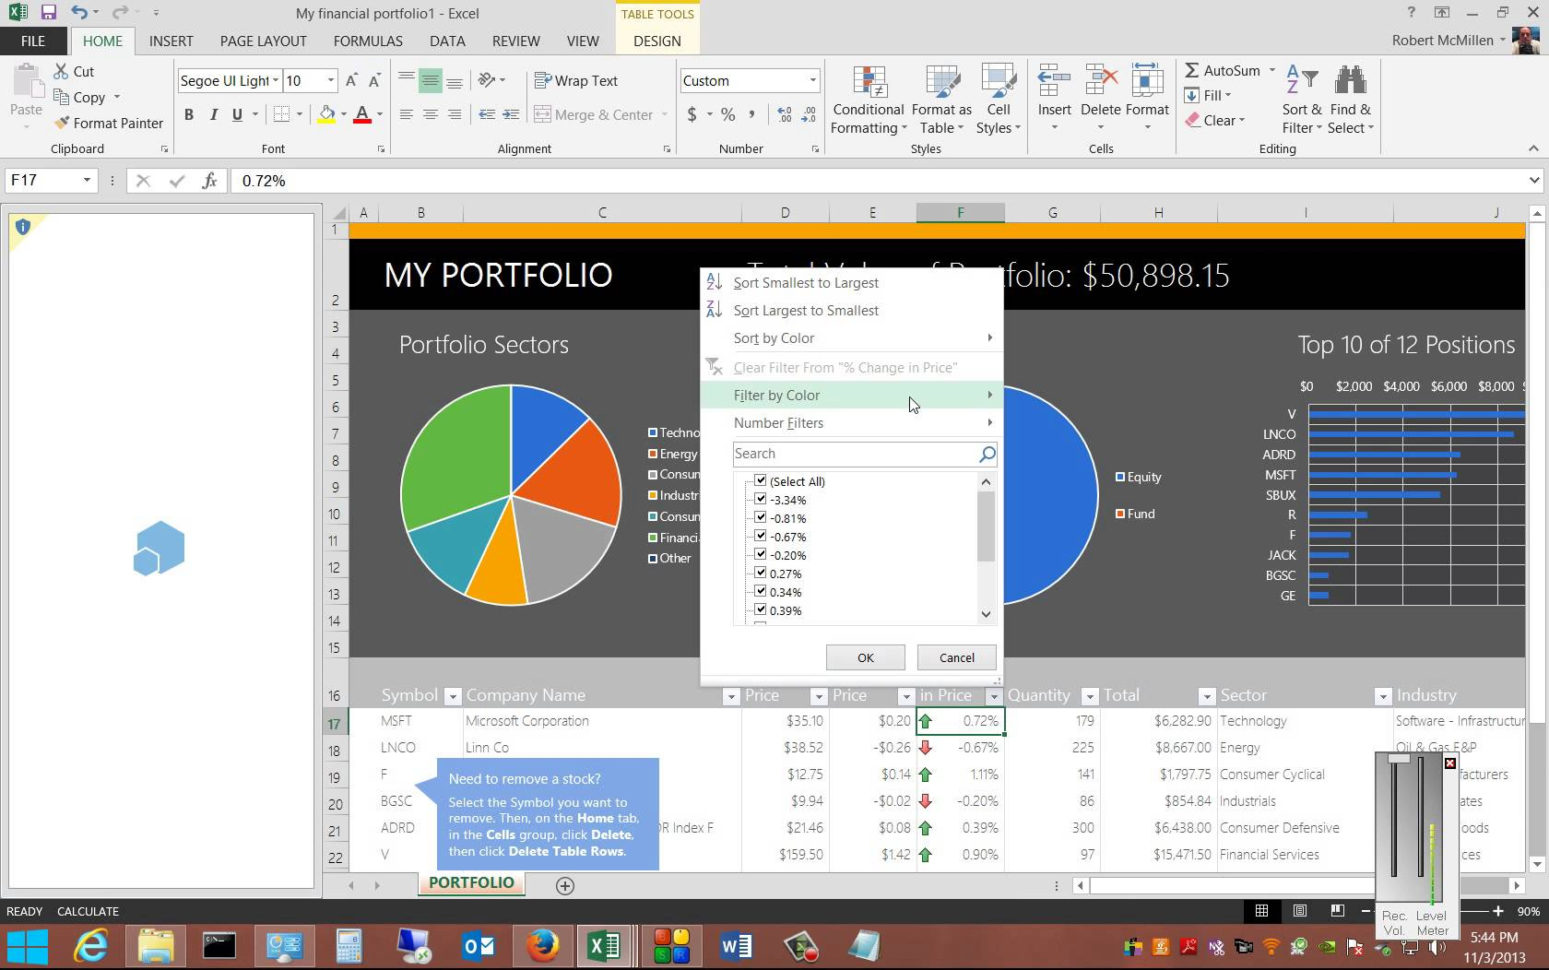Open Sort & Filter tool

(1301, 99)
